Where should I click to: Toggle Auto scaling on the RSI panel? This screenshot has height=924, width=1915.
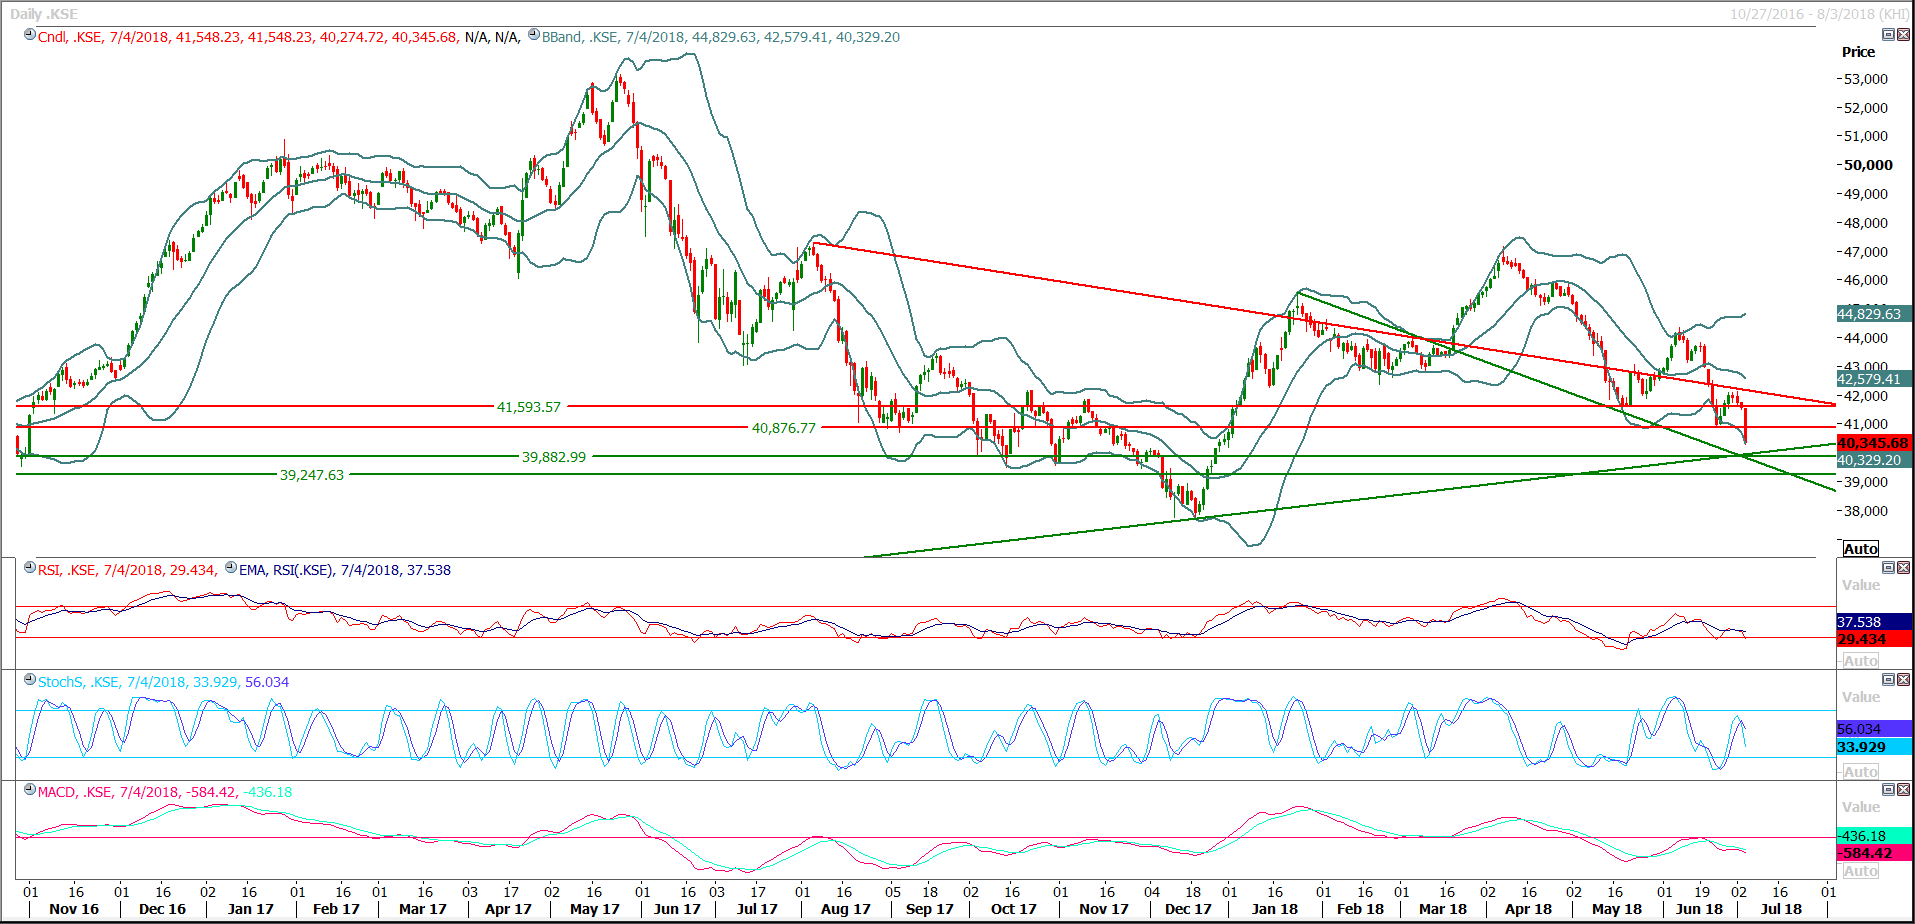click(1860, 661)
